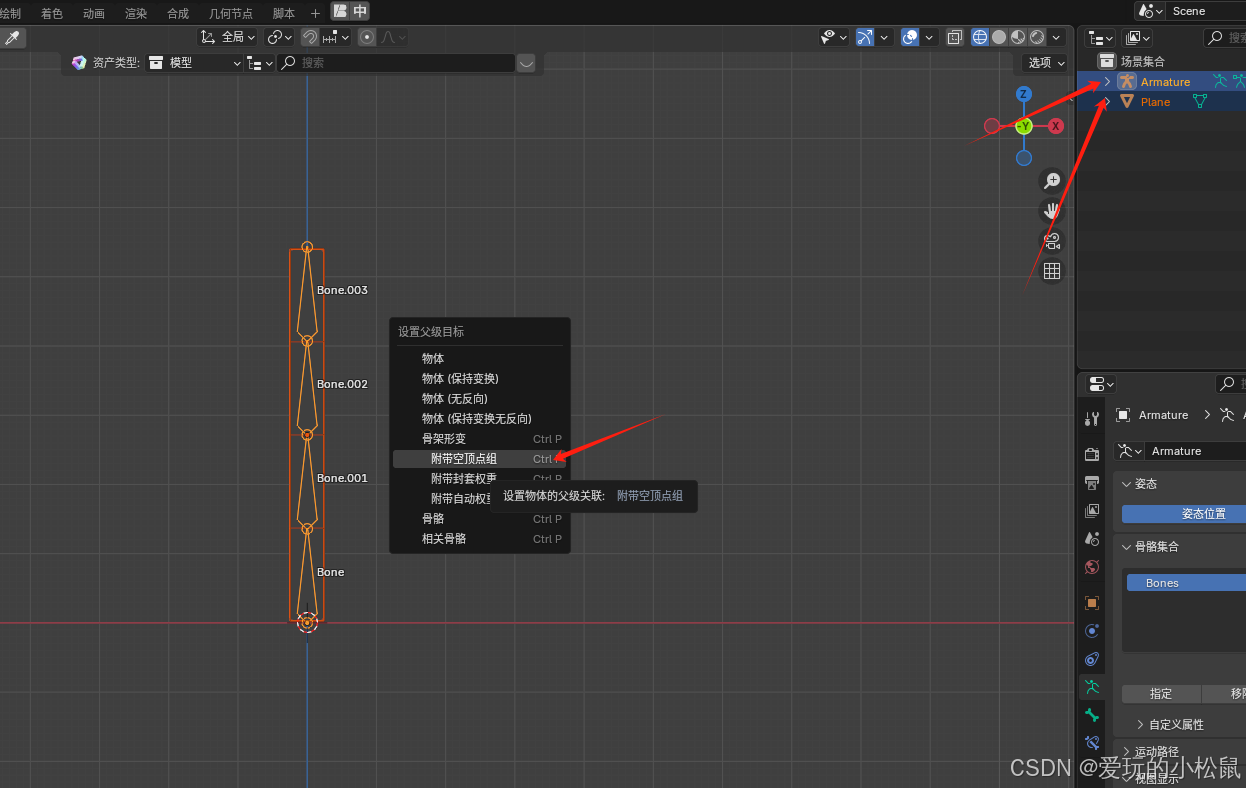Screen dimensions: 1246x788
Task: Toggle viewport overlays display
Action: [910, 37]
